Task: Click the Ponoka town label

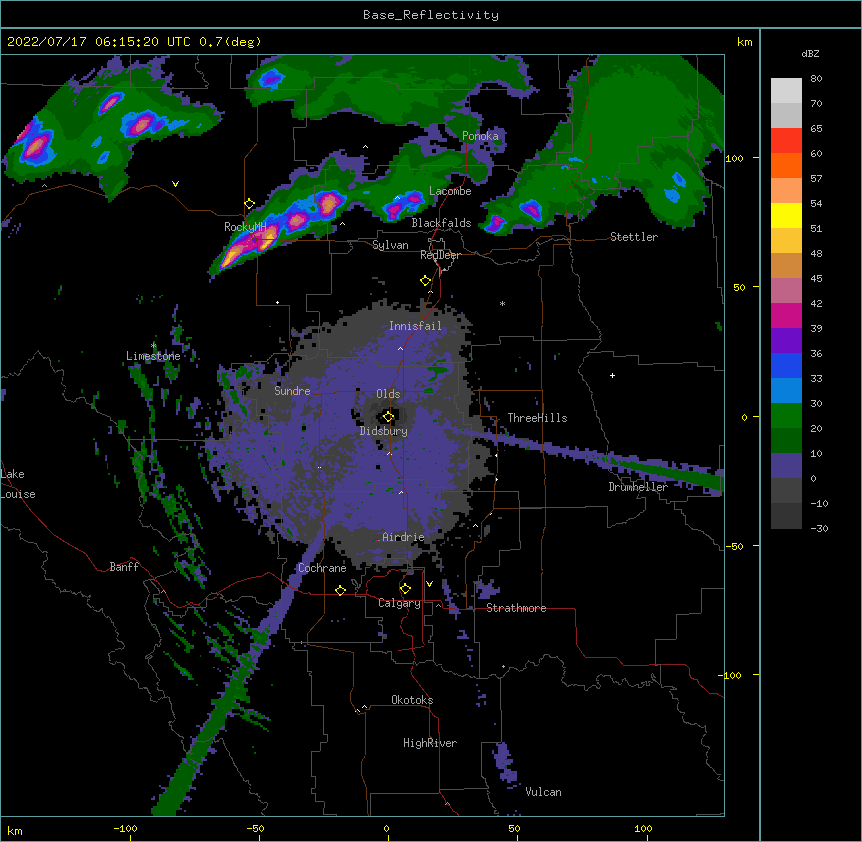Action: click(480, 136)
